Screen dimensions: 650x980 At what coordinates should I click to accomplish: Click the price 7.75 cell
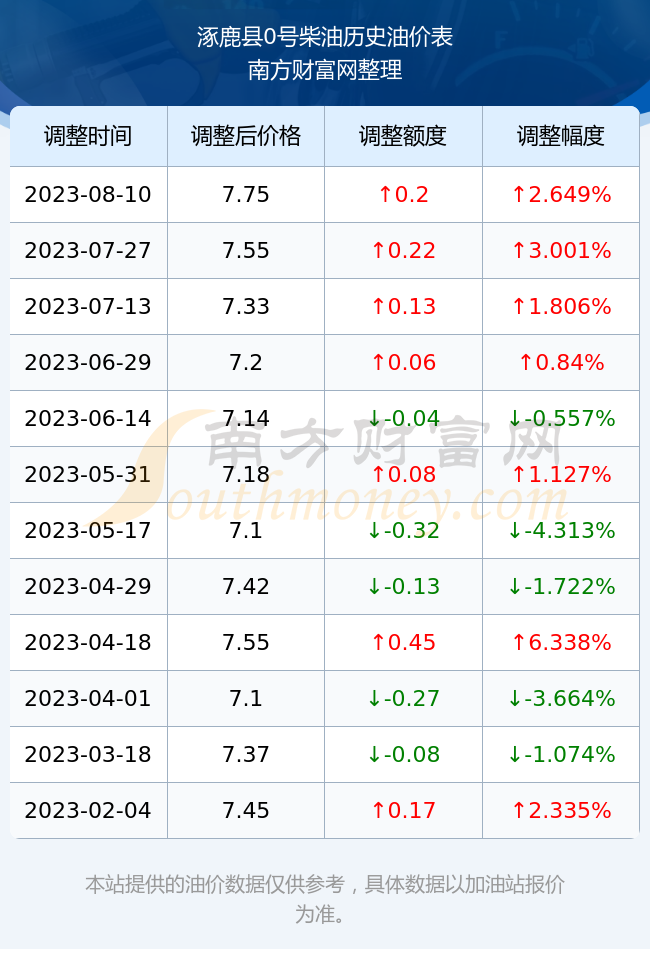246,194
